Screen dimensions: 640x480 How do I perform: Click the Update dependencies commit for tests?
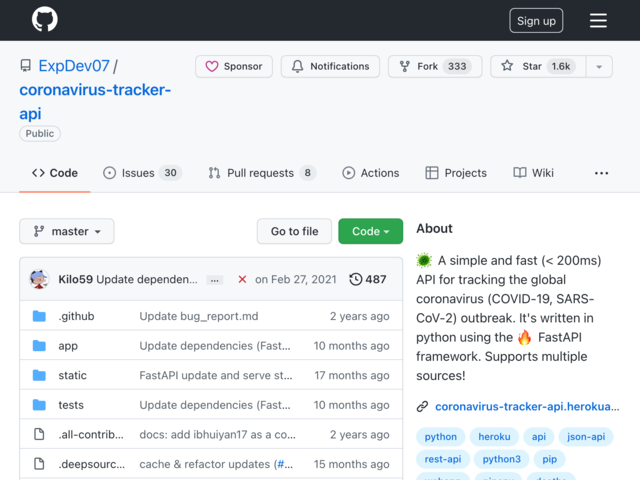[x=215, y=405]
